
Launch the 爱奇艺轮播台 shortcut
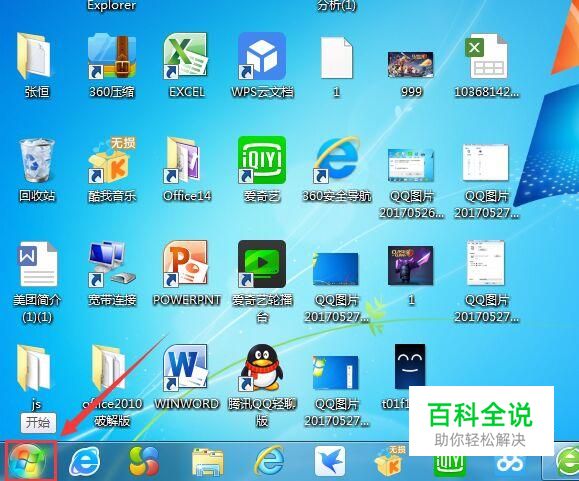(262, 264)
